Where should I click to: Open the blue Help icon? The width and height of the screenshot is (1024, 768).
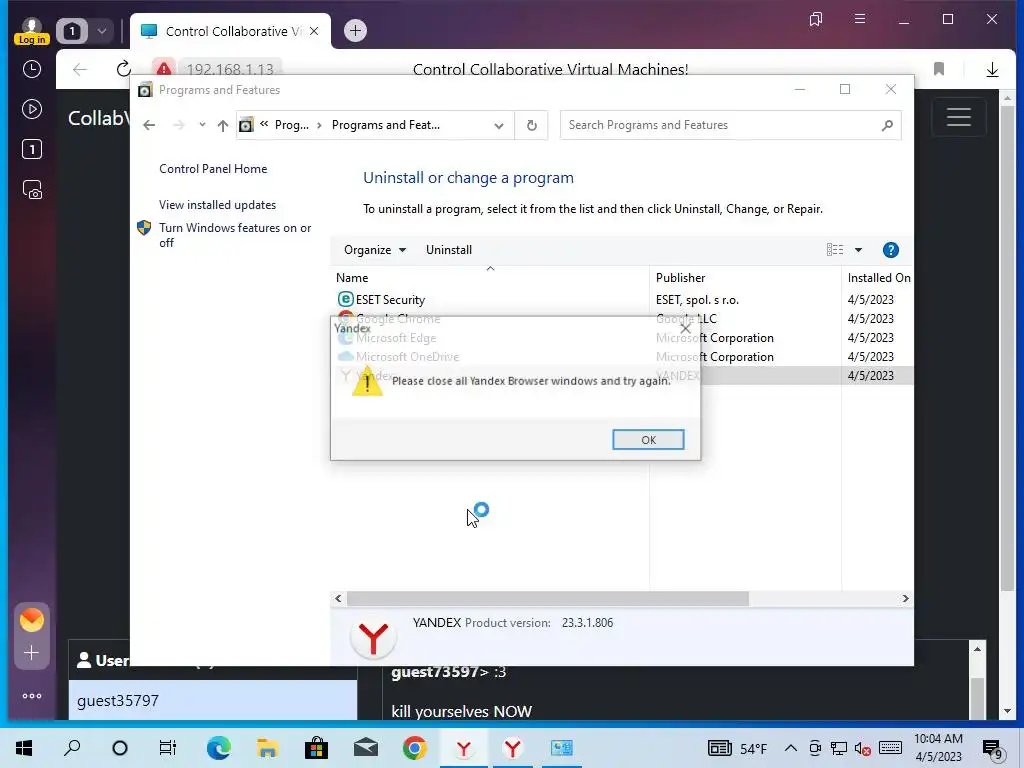pos(890,249)
